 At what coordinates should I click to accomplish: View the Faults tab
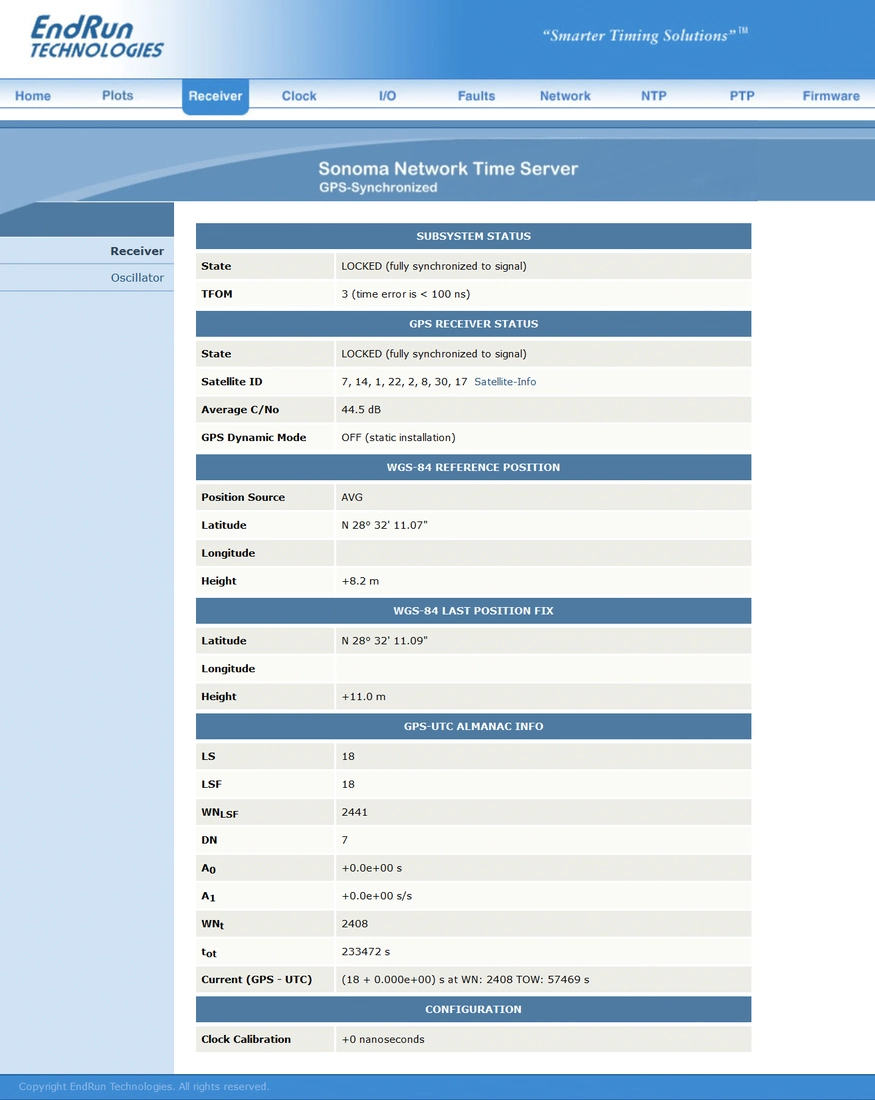476,96
